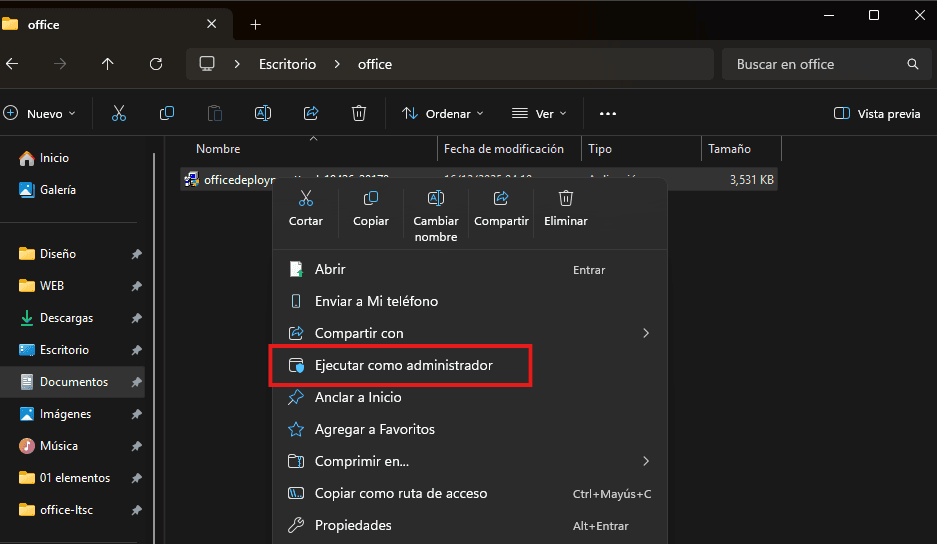Image resolution: width=937 pixels, height=544 pixels.
Task: Unpin the Descargas folder pin icon
Action: (x=136, y=318)
